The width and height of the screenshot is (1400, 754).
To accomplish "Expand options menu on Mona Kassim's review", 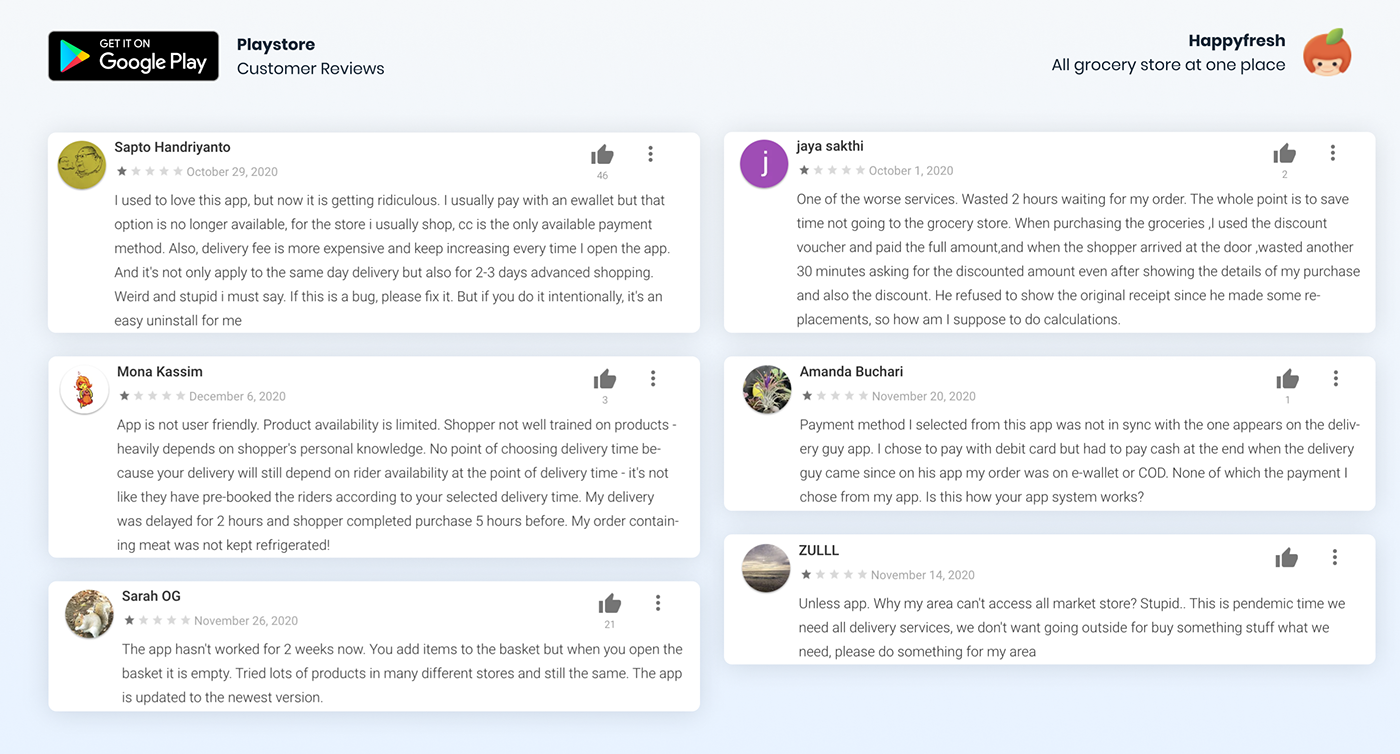I will (x=653, y=378).
